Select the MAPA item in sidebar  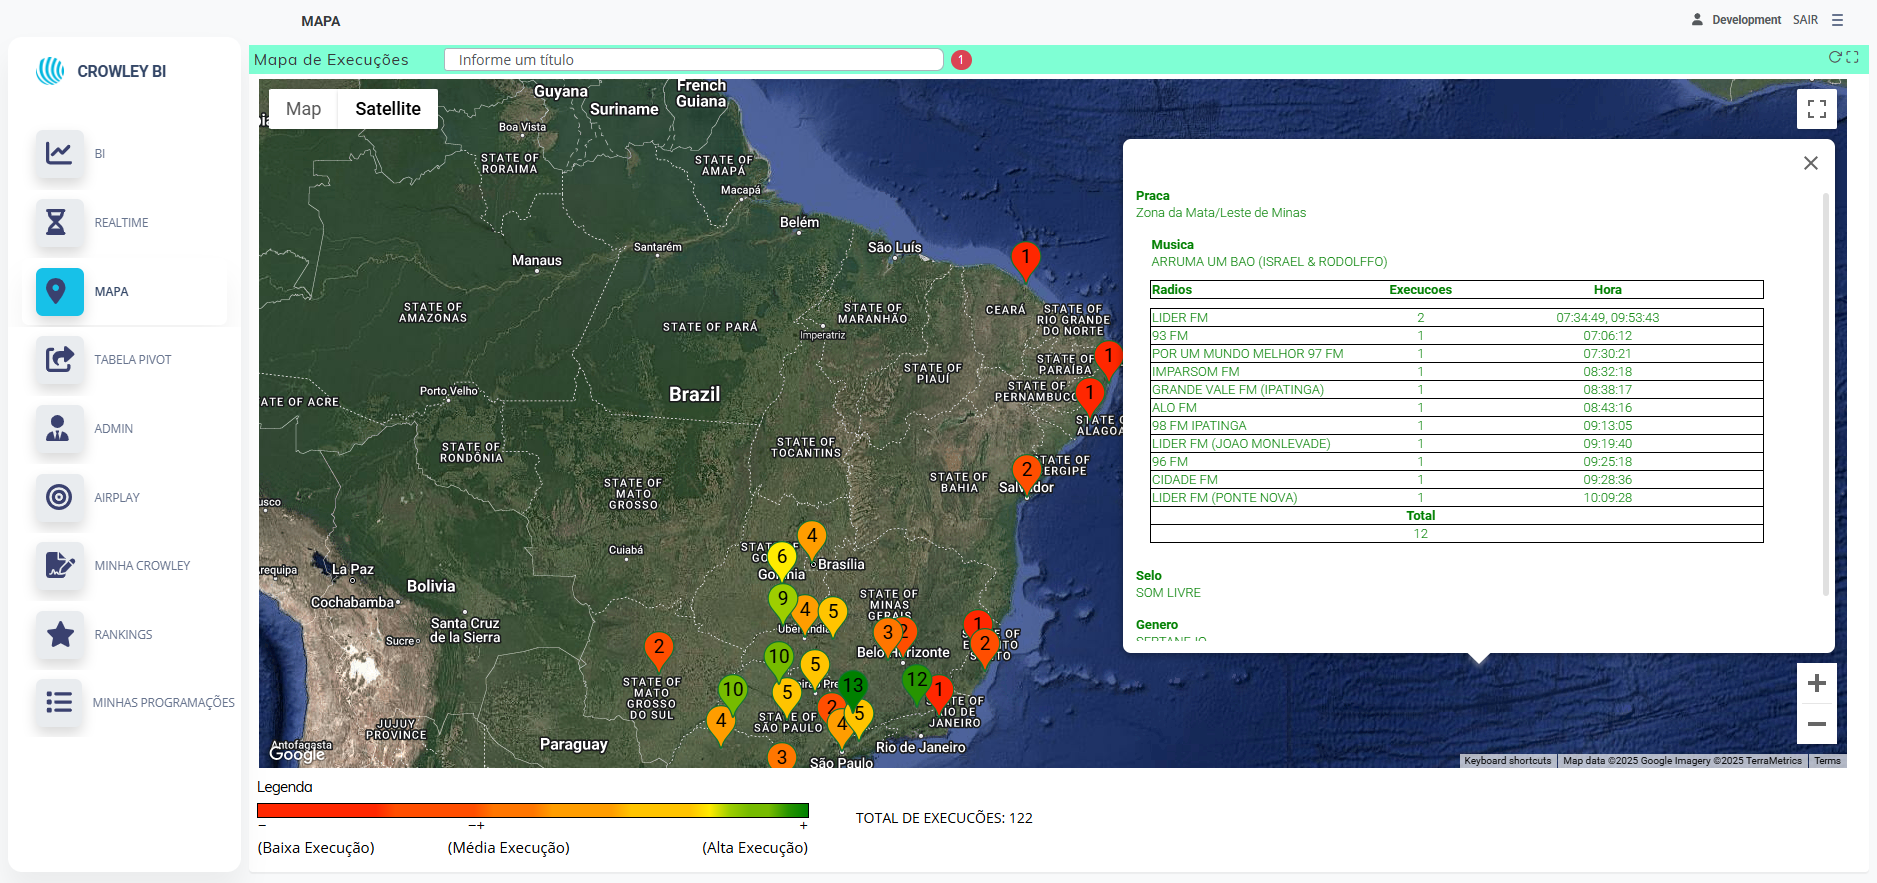(111, 292)
